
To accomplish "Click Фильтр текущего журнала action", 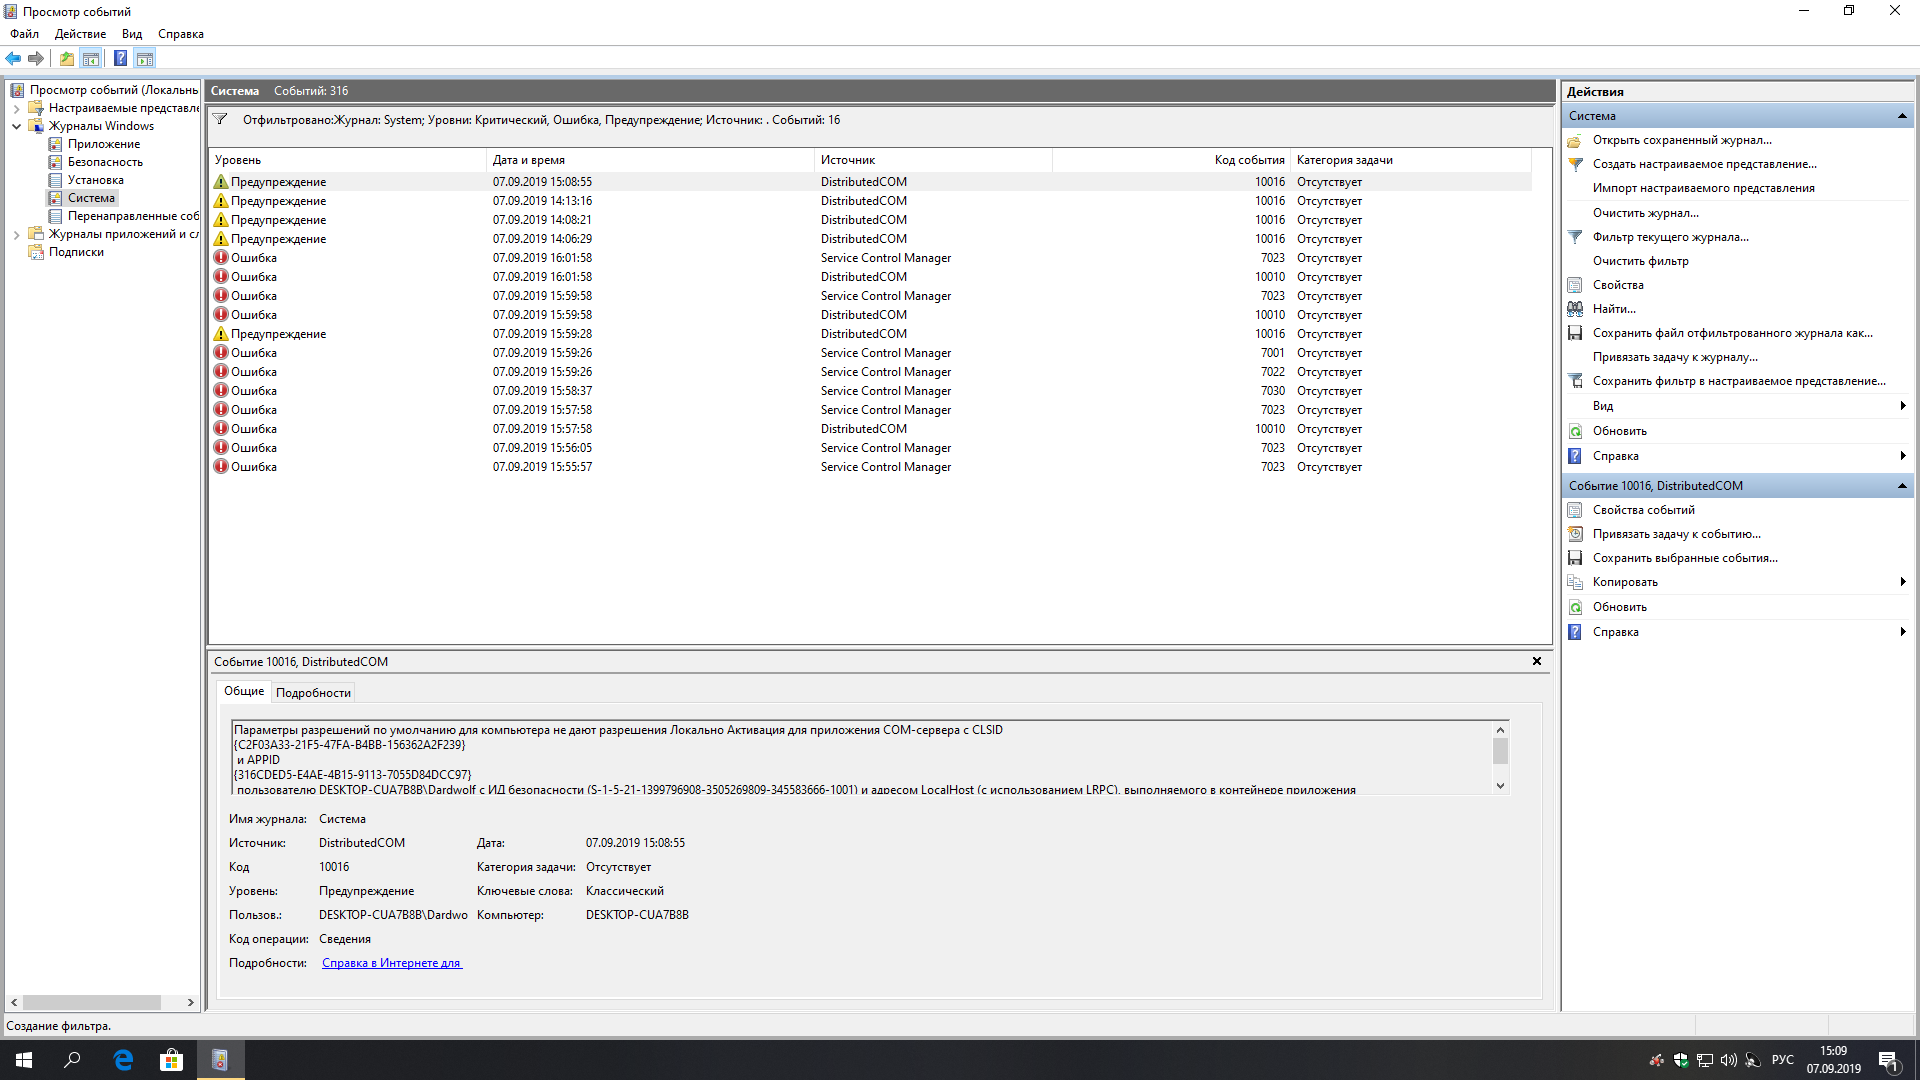I will click(1671, 237).
